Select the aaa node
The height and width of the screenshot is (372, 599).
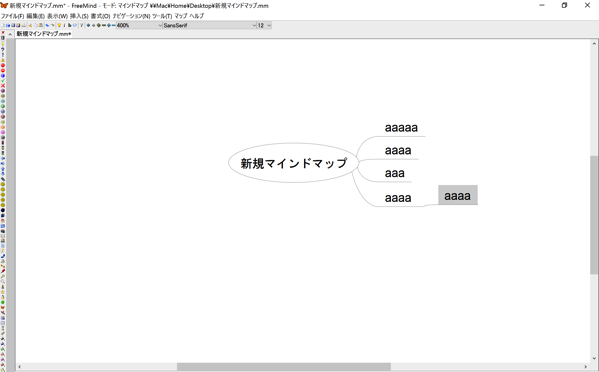(394, 173)
